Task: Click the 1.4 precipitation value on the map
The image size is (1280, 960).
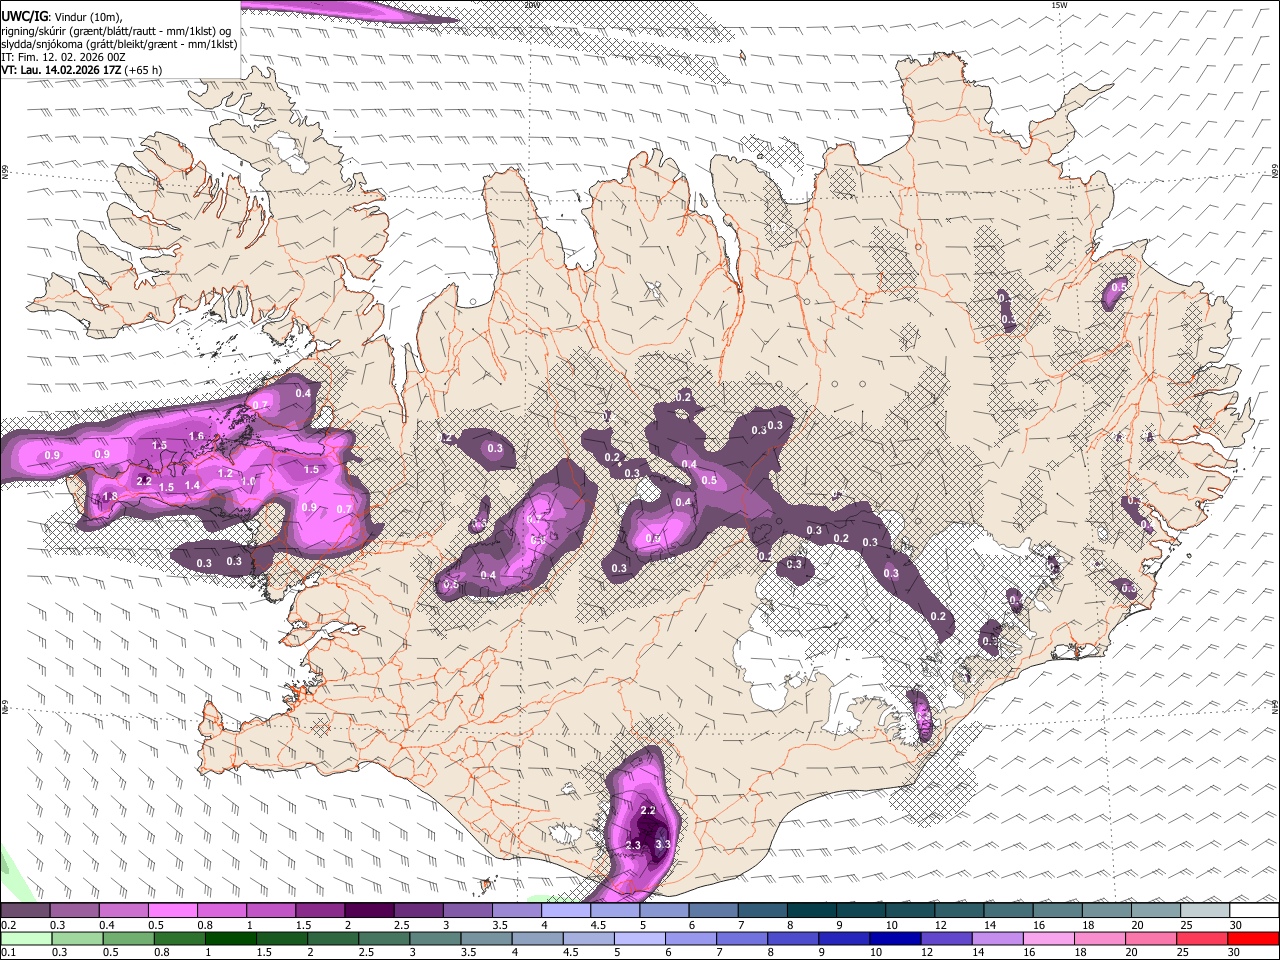Action: tap(192, 485)
